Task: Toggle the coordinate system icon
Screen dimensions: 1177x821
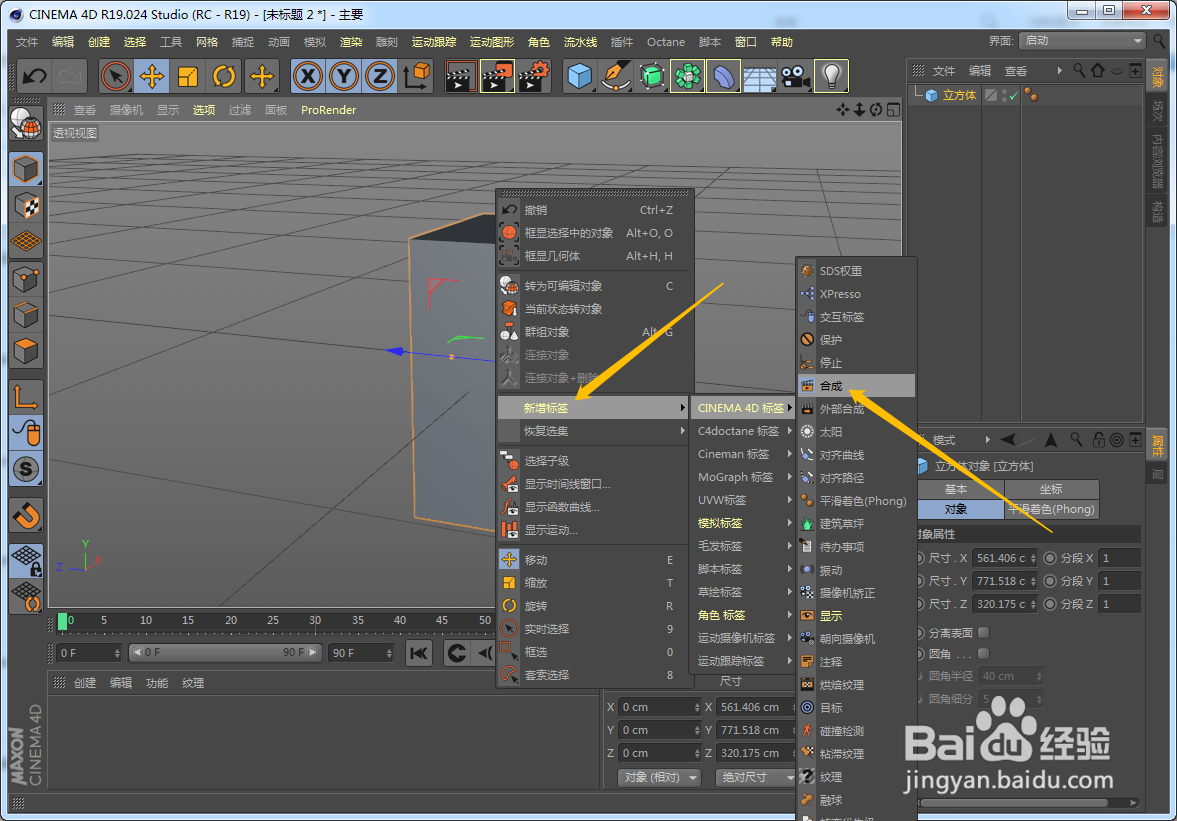Action: (417, 76)
